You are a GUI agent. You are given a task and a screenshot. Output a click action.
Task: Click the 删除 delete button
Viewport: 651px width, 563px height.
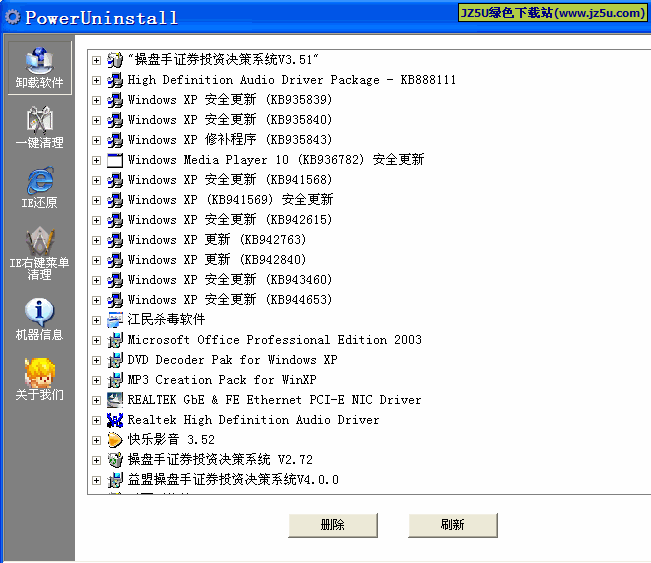click(333, 525)
